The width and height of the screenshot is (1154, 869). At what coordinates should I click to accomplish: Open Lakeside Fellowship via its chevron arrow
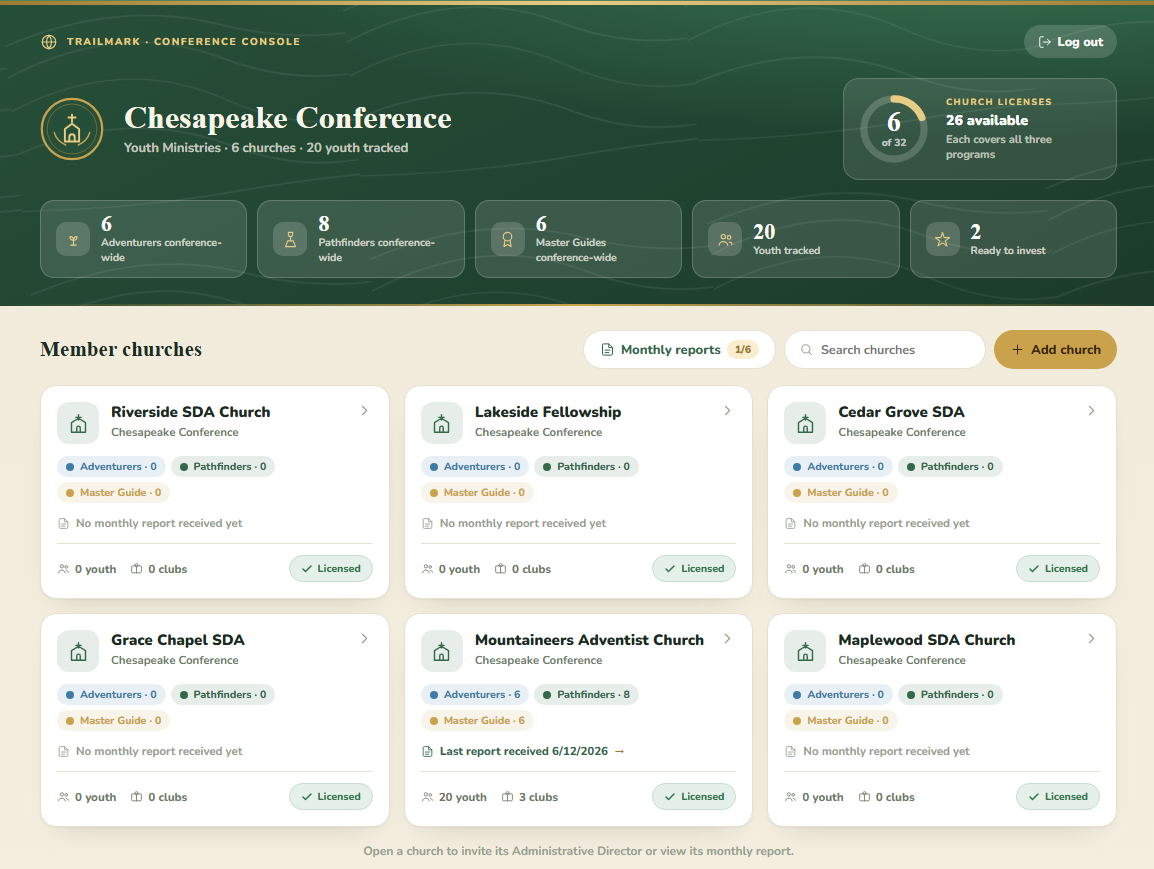(x=727, y=411)
